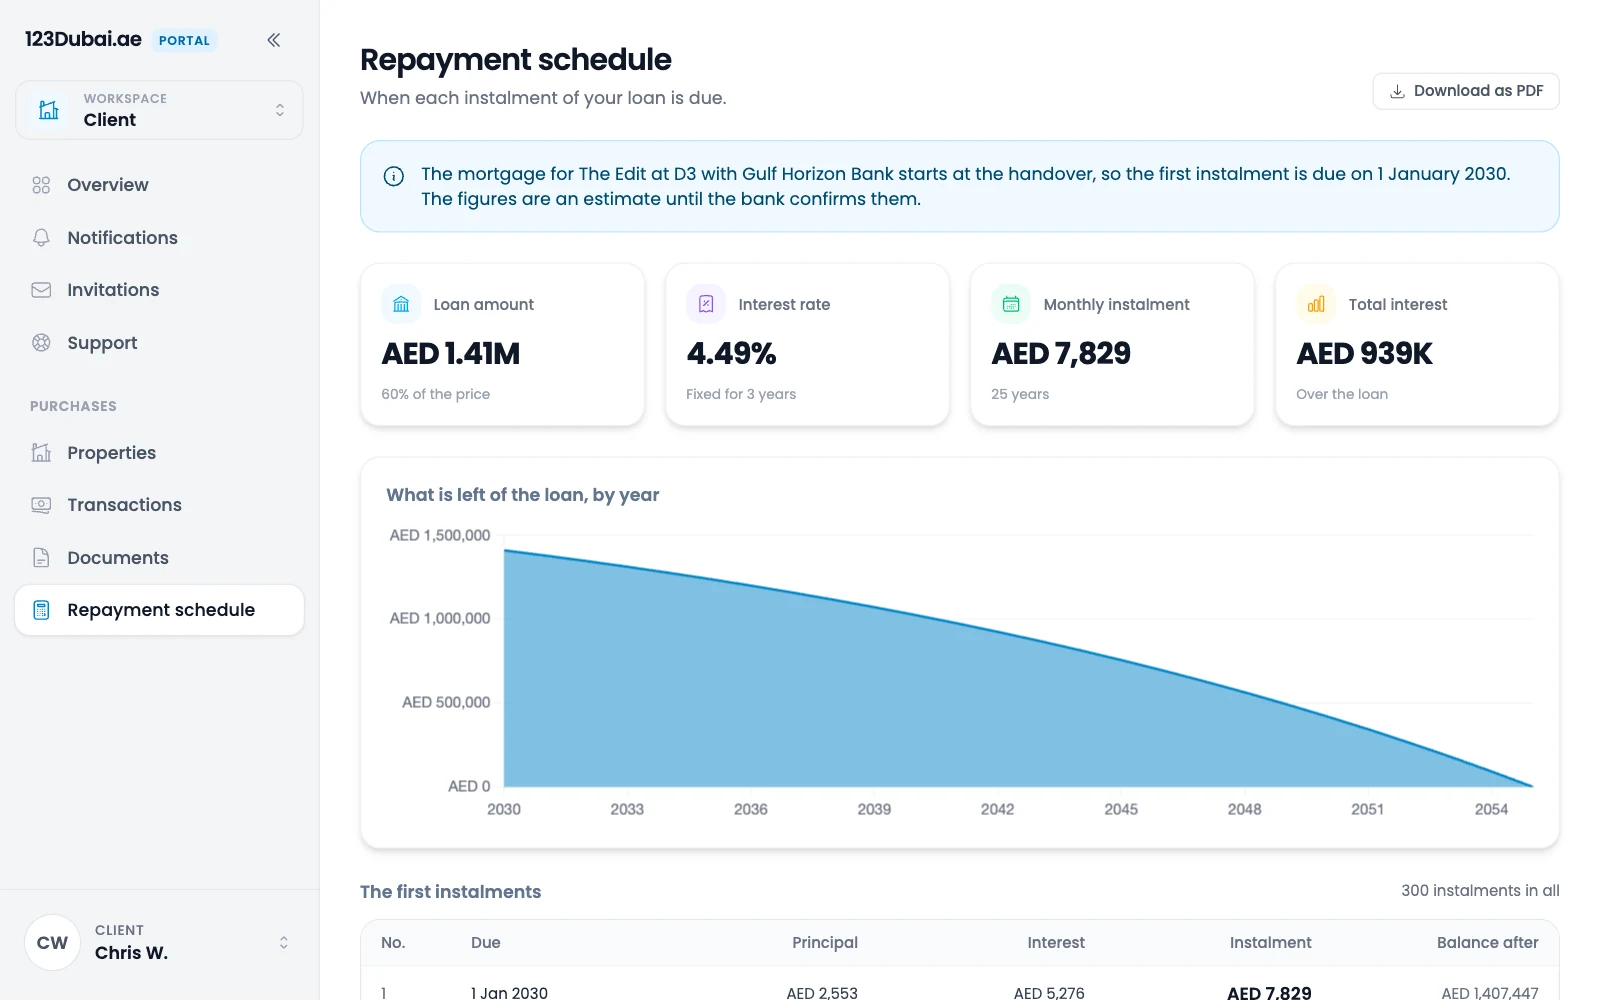Collapse the sidebar with the double-chevron icon
This screenshot has height=1000, width=1600.
tap(274, 40)
